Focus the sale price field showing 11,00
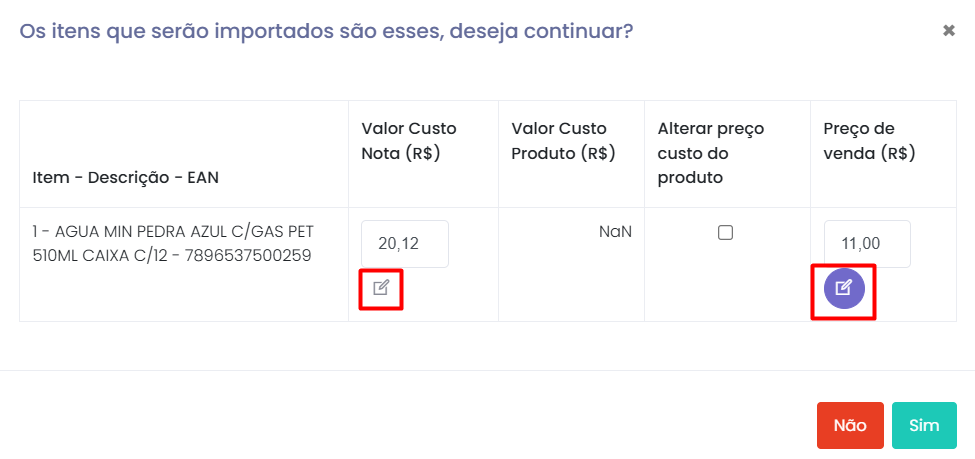 click(x=867, y=244)
